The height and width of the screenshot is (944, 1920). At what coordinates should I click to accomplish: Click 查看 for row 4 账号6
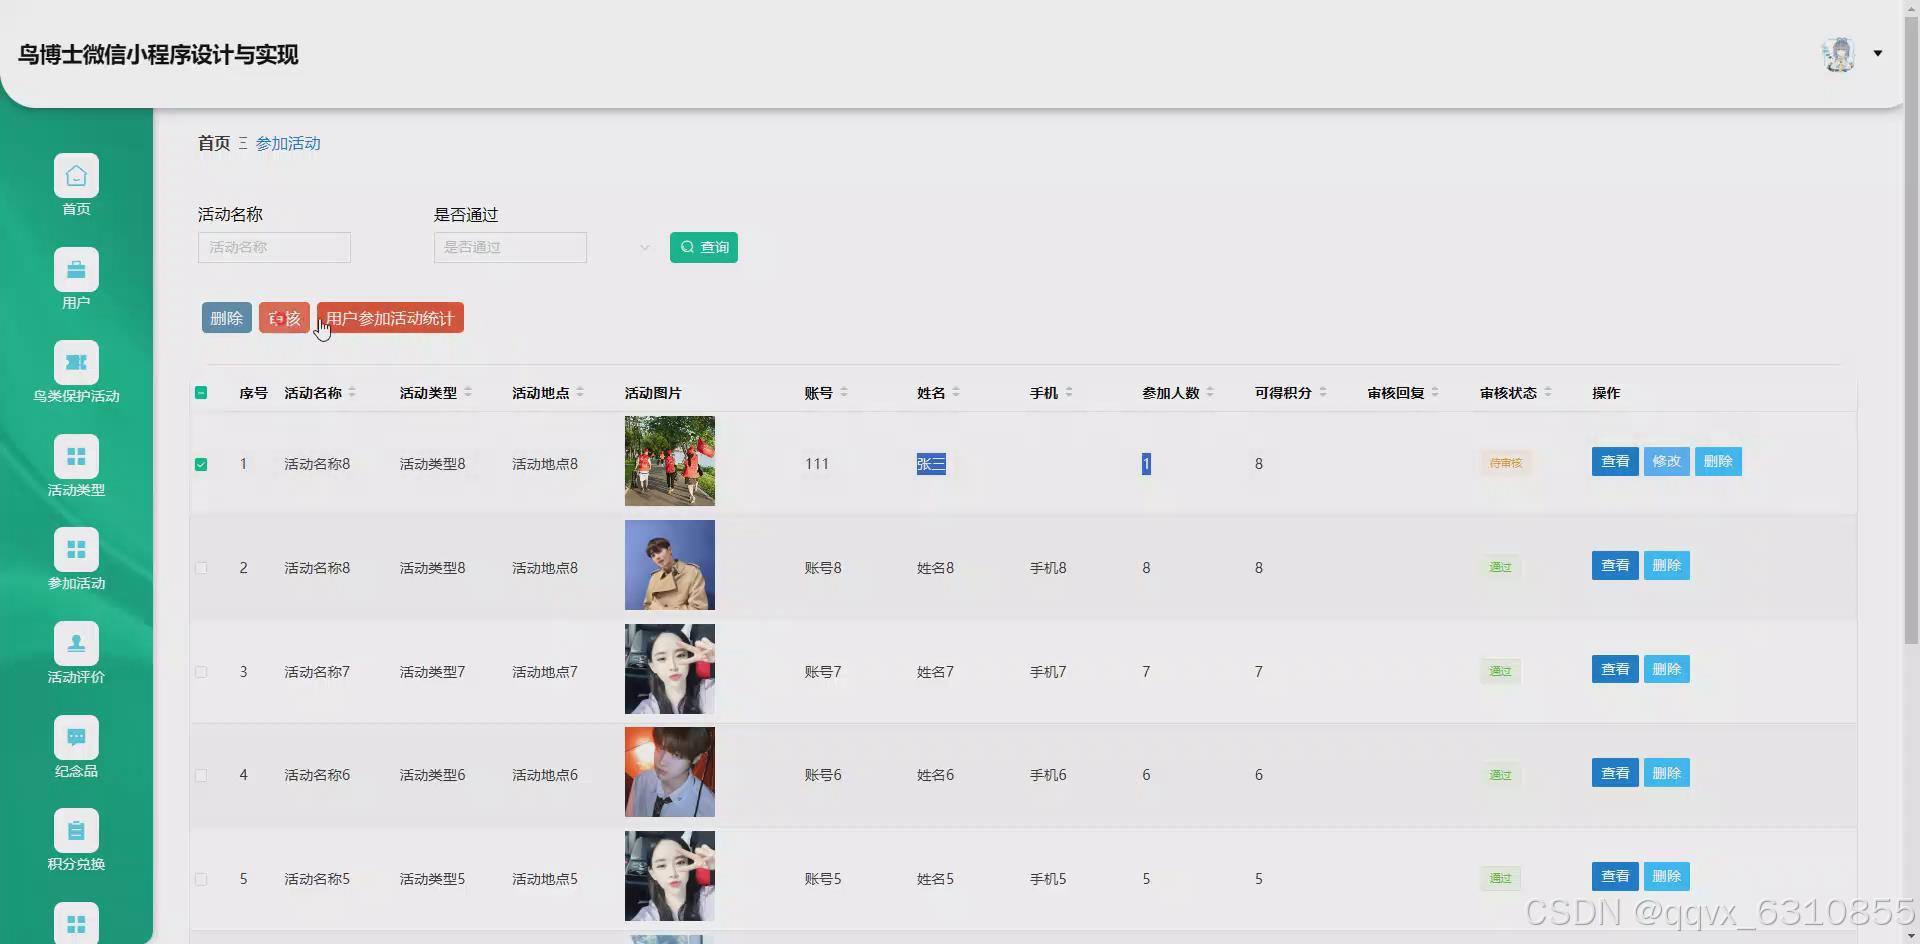(x=1615, y=773)
